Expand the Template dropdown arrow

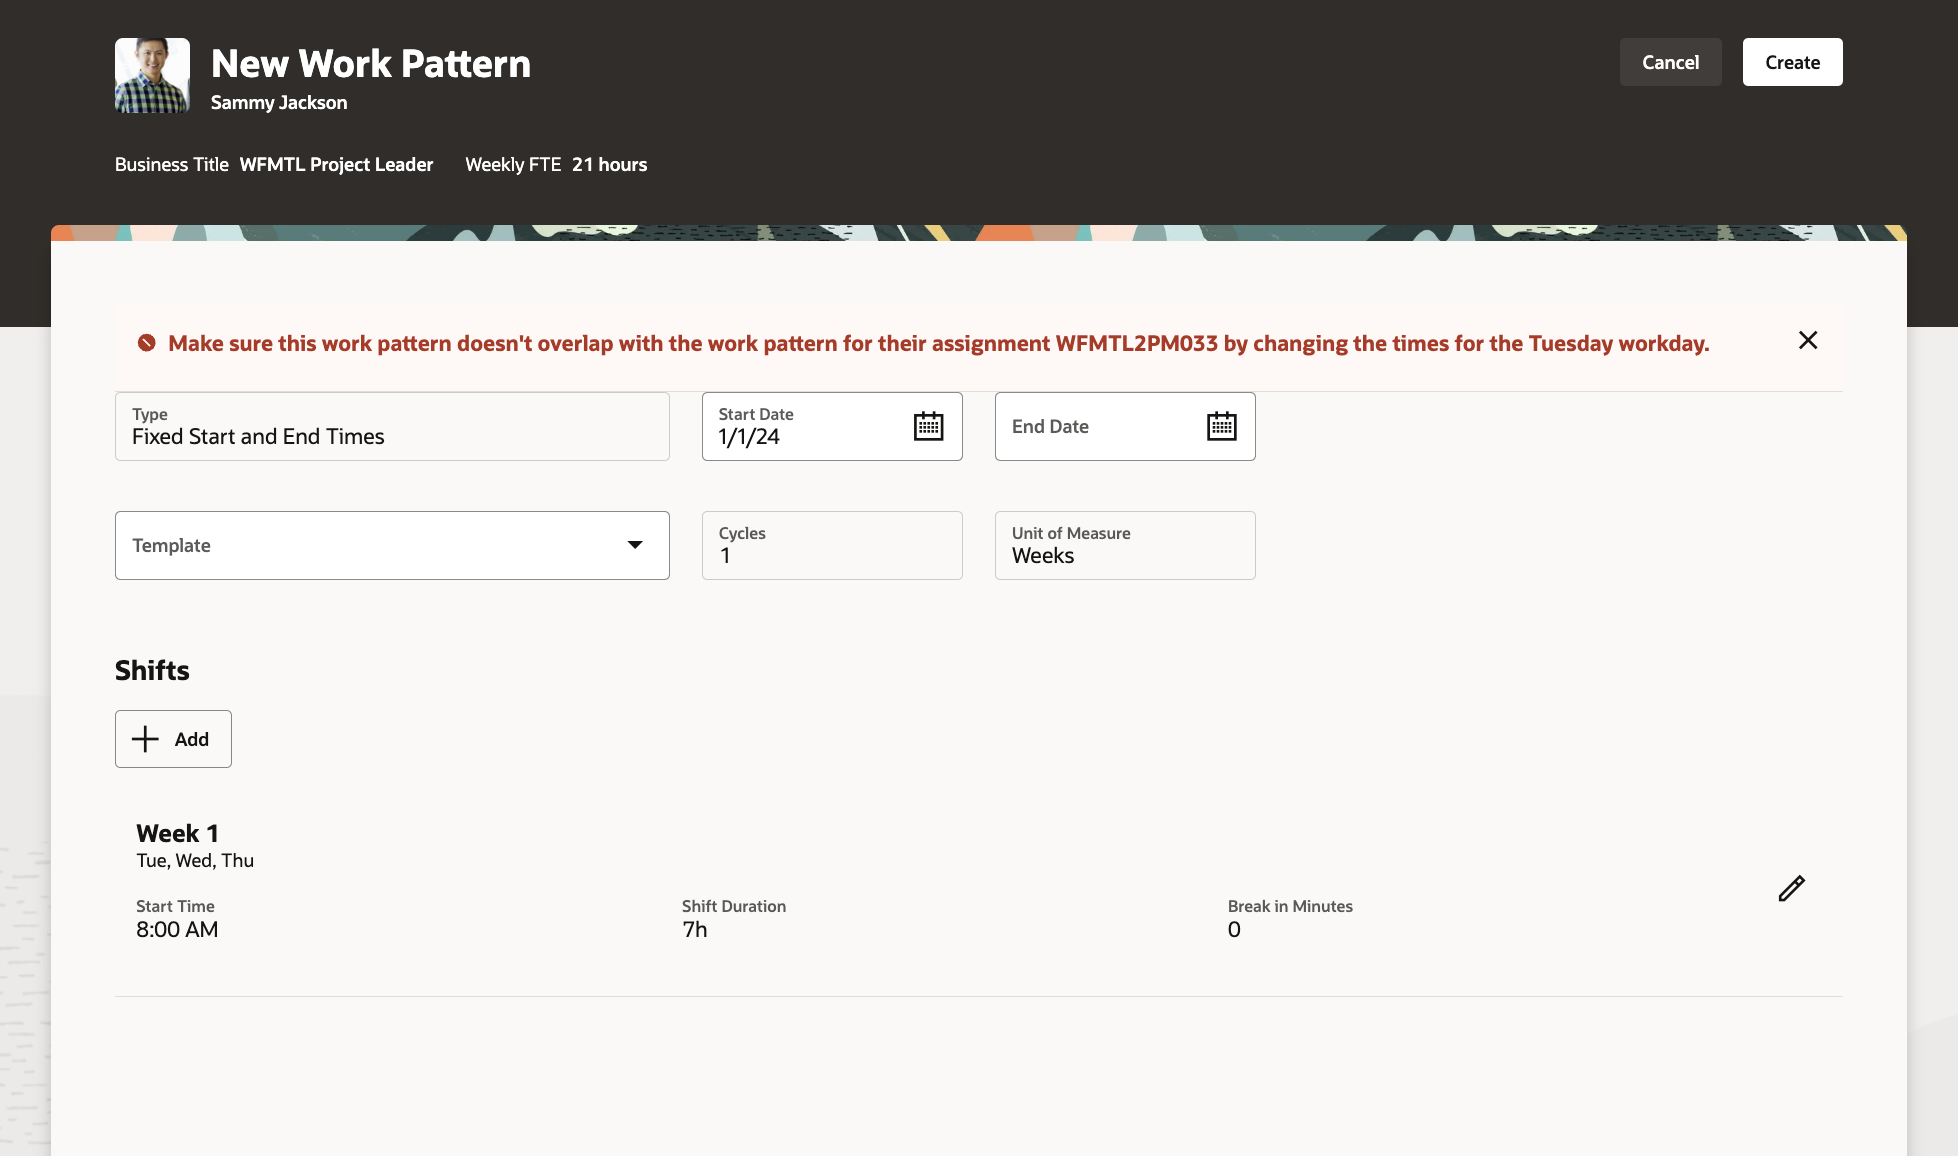(x=635, y=545)
